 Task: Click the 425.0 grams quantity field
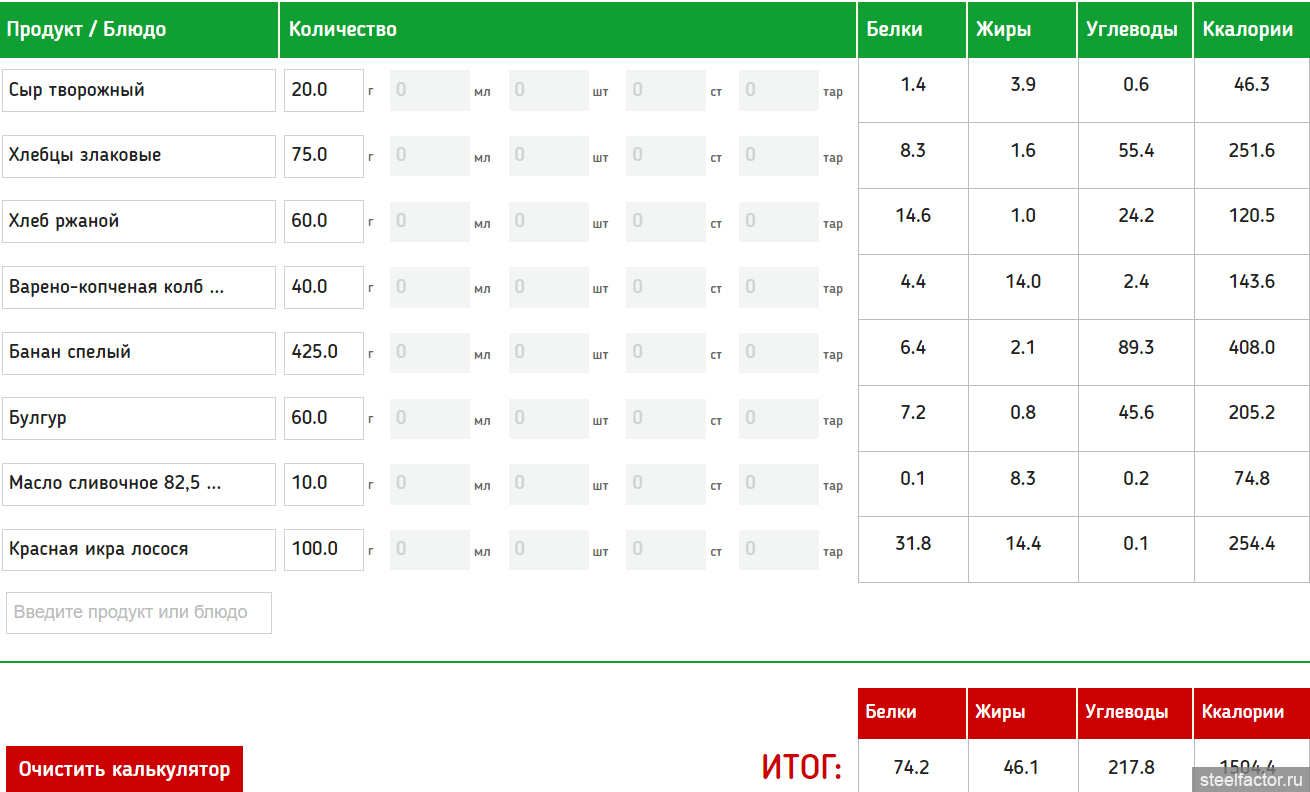pyautogui.click(x=323, y=353)
